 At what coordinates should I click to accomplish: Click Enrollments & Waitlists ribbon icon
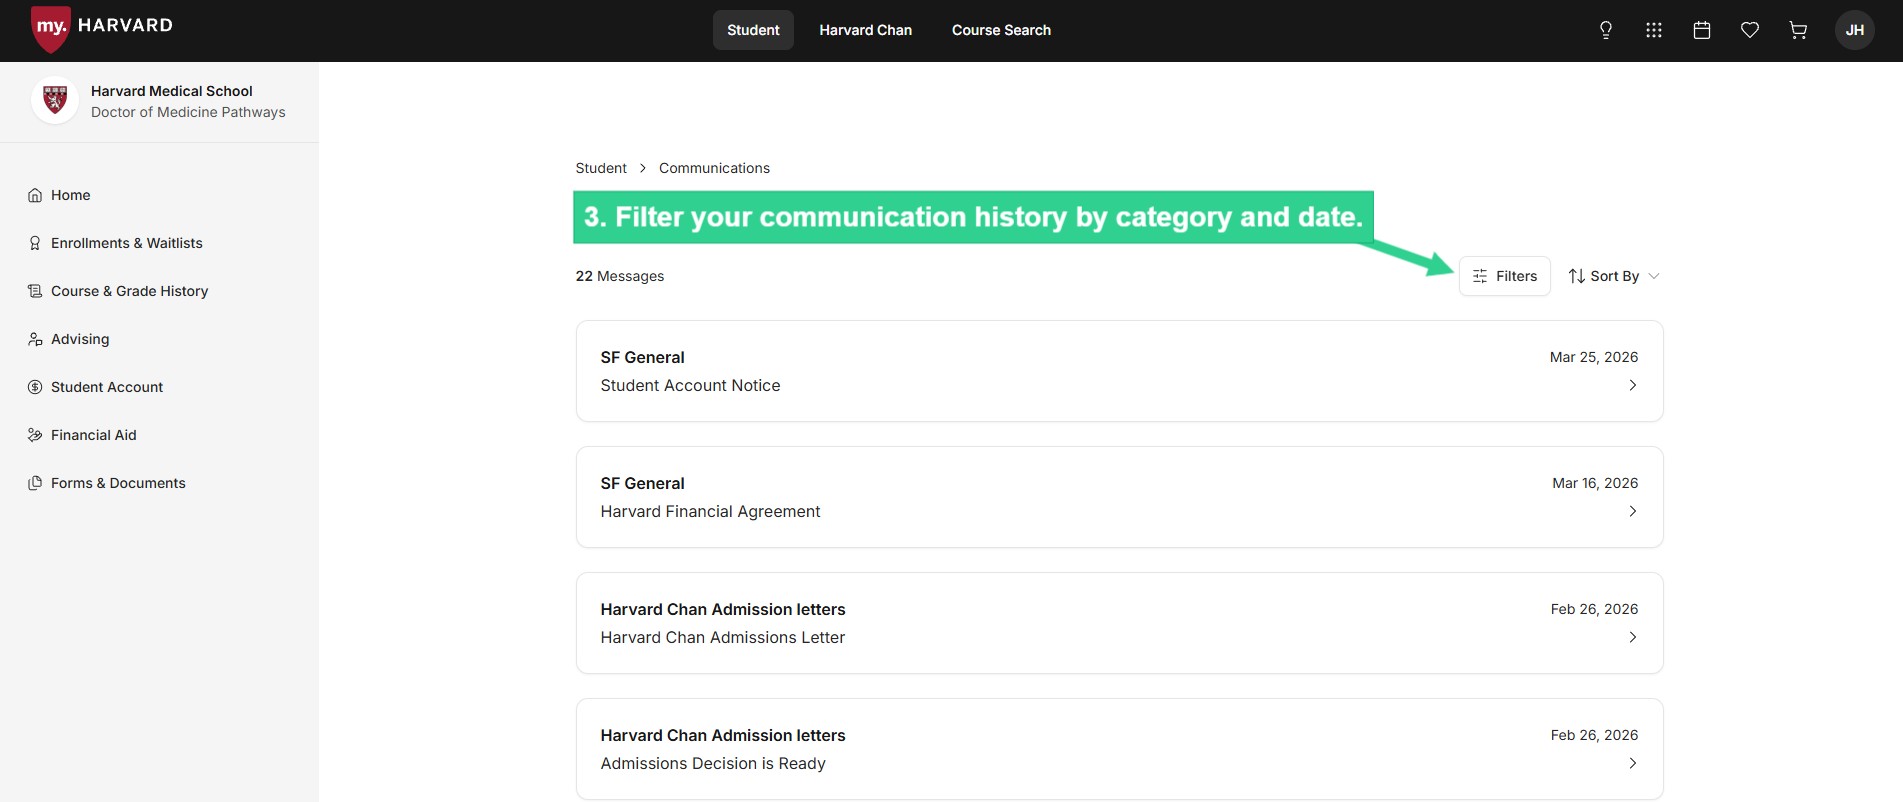(x=35, y=243)
